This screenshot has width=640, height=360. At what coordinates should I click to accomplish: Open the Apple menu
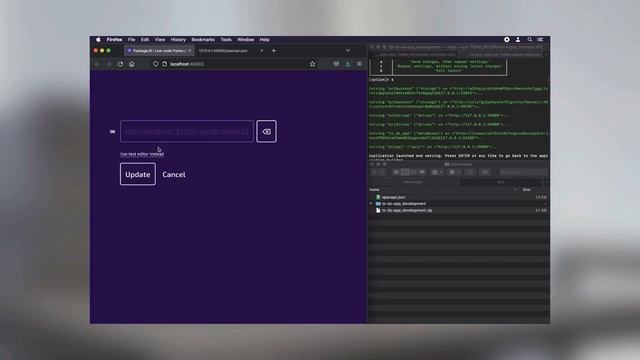tap(98, 40)
